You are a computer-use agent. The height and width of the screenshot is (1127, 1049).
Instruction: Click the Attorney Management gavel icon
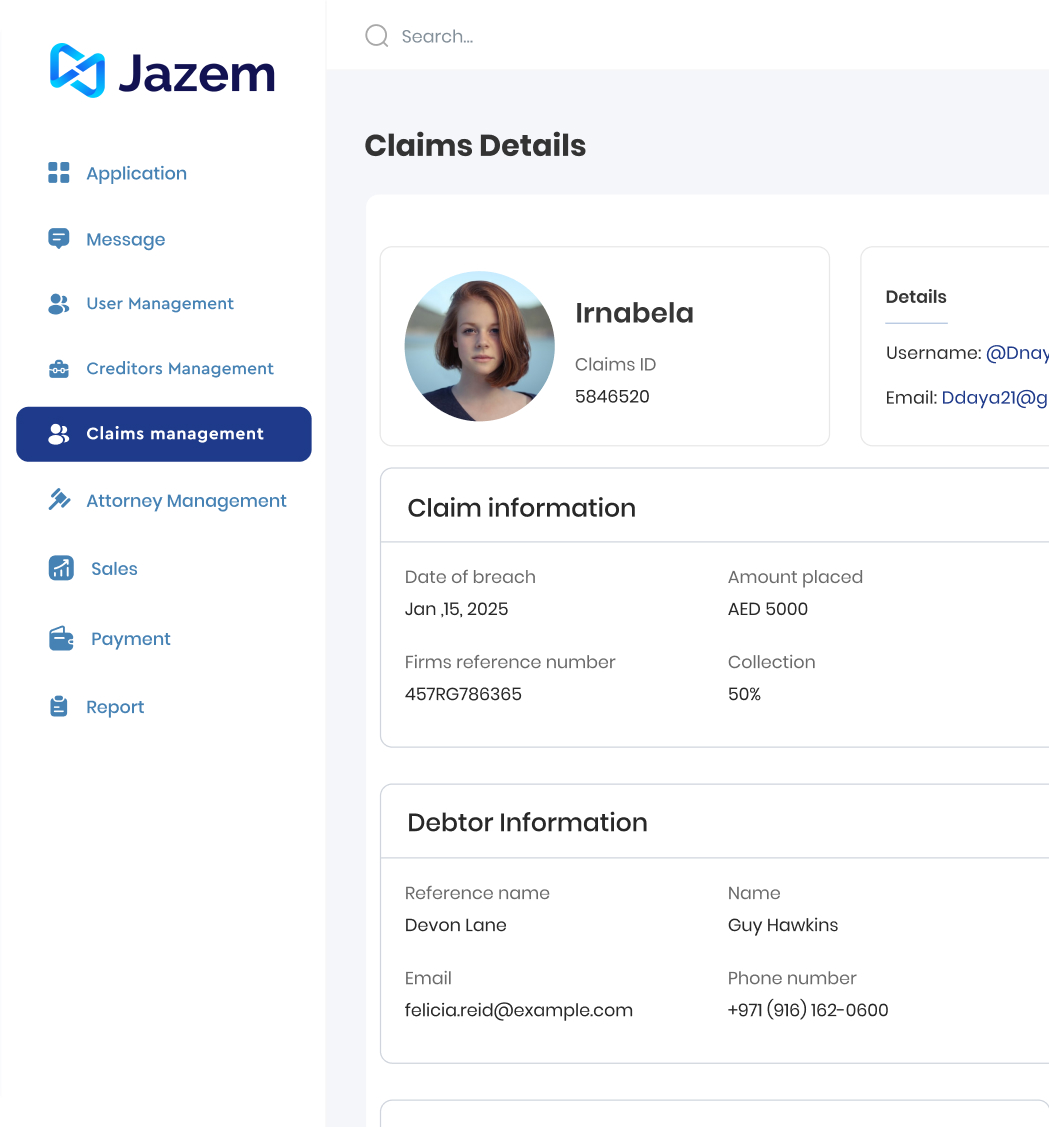59,500
